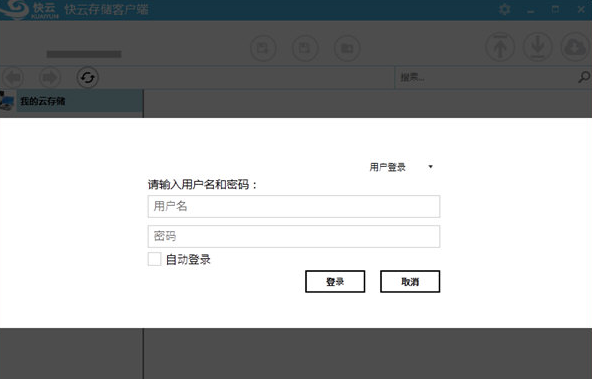Click the magnifier search icon

[584, 77]
